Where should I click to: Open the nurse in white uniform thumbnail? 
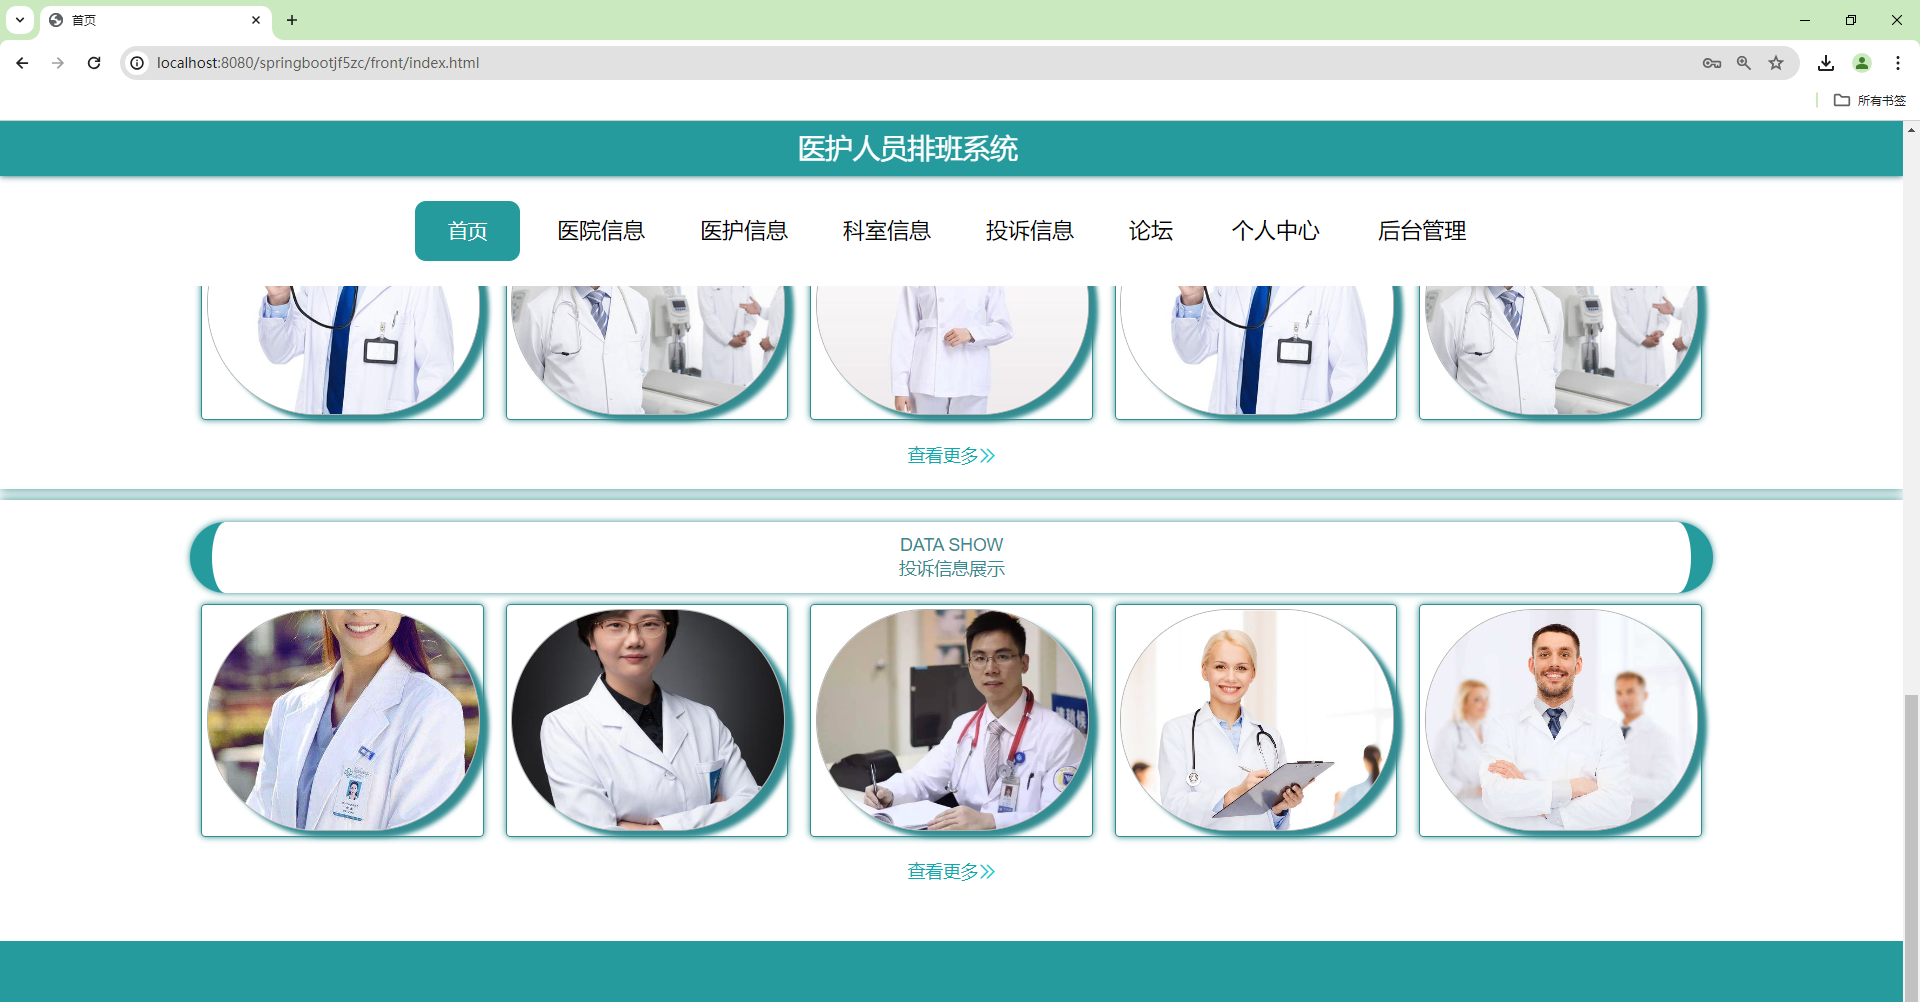coord(951,351)
